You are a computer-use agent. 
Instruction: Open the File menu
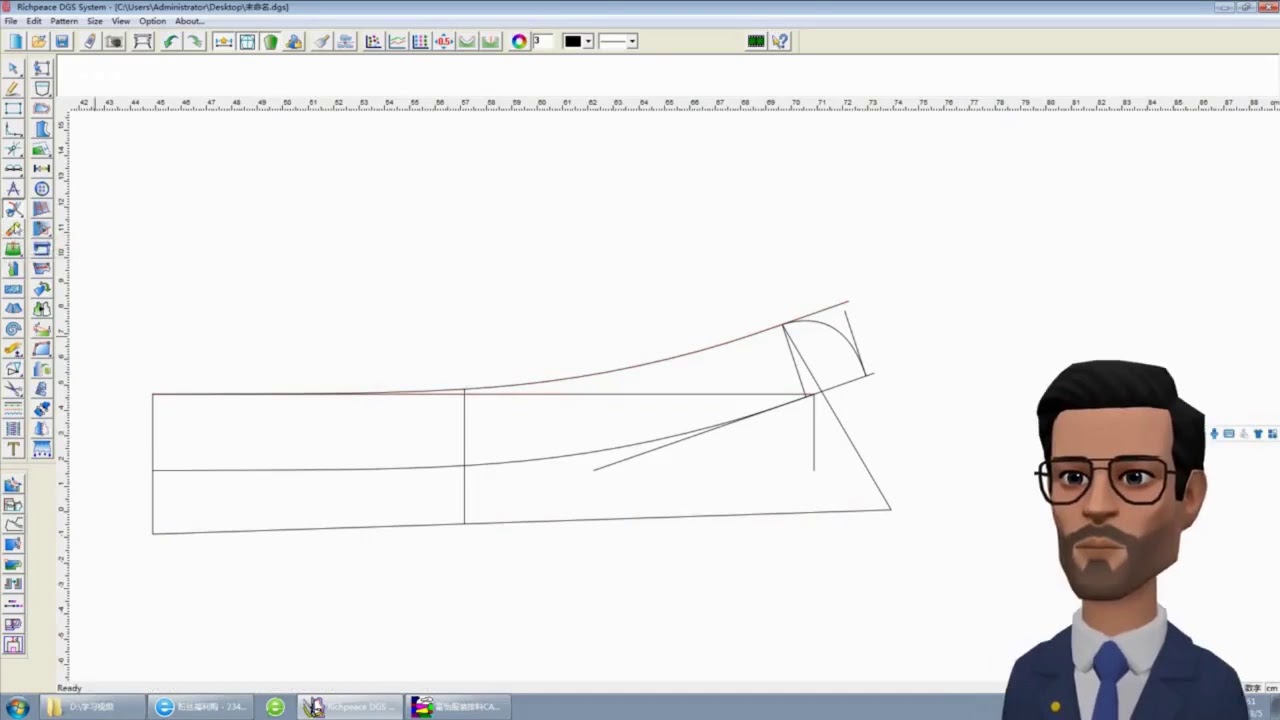point(10,21)
